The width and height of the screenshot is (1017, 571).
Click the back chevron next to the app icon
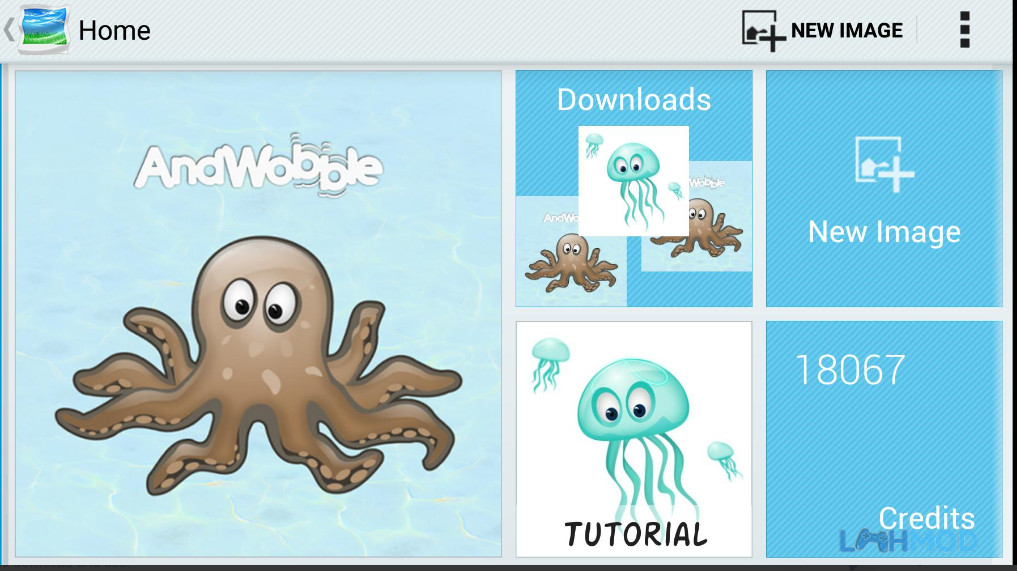coord(8,30)
